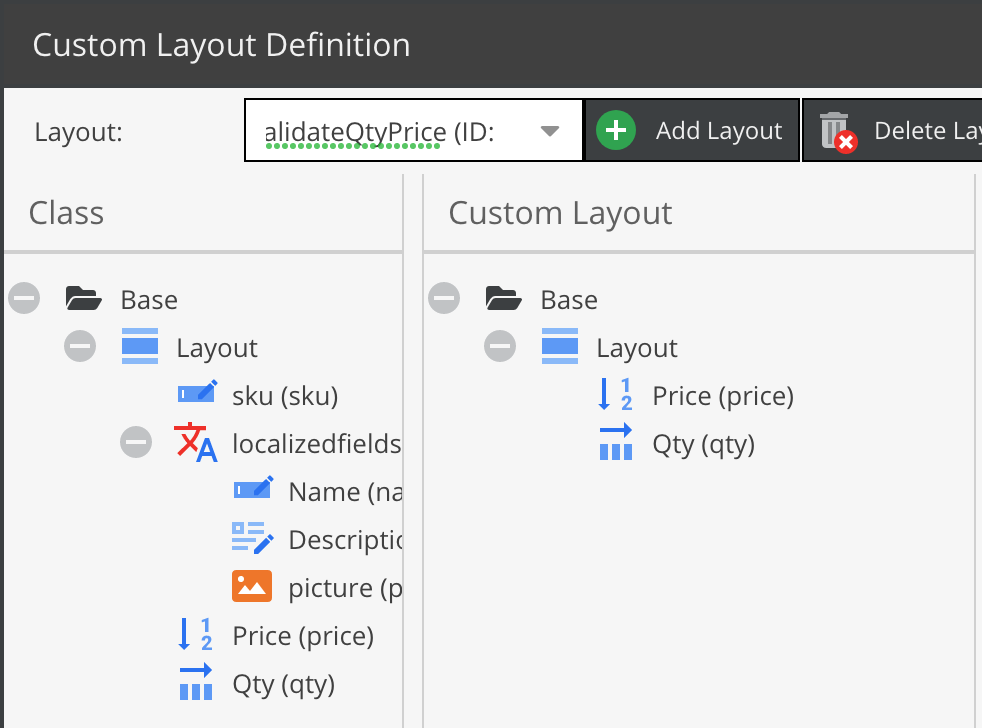Select Qty (qty) in Class tree
The image size is (982, 728).
tap(283, 684)
